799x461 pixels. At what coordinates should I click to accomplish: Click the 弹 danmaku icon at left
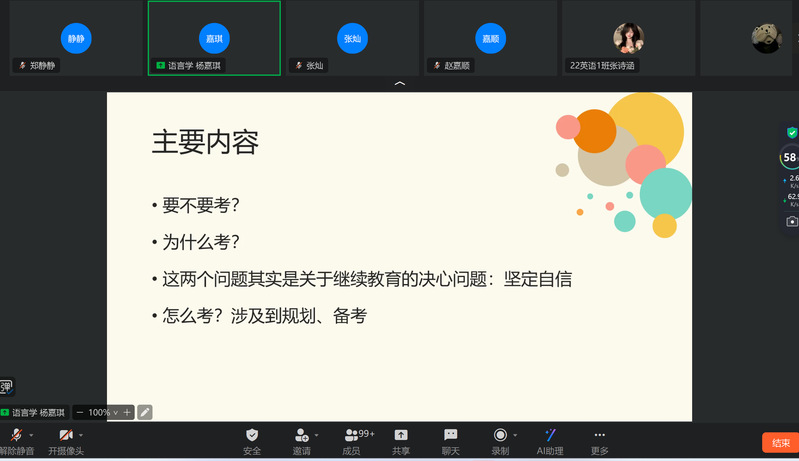[x=6, y=387]
